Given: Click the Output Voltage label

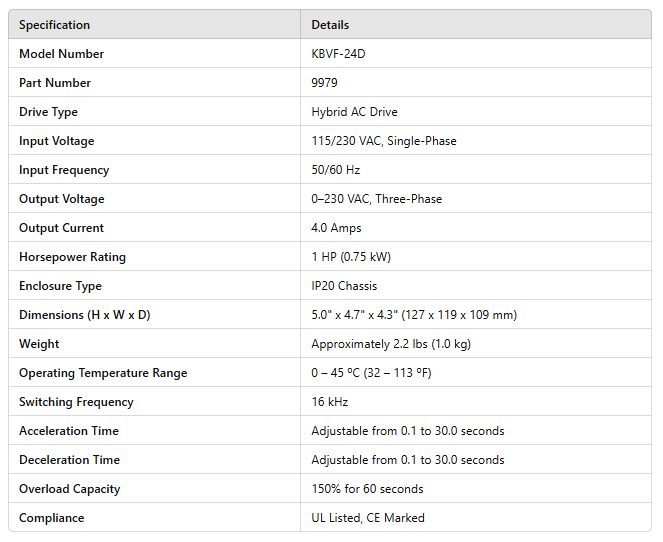Looking at the screenshot, I should [x=61, y=199].
